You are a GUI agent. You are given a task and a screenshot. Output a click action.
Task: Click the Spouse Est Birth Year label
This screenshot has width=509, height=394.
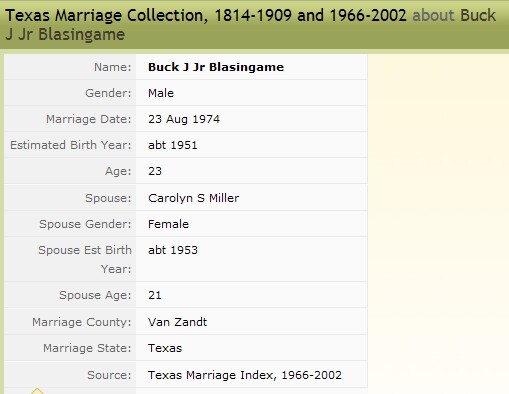[85, 259]
